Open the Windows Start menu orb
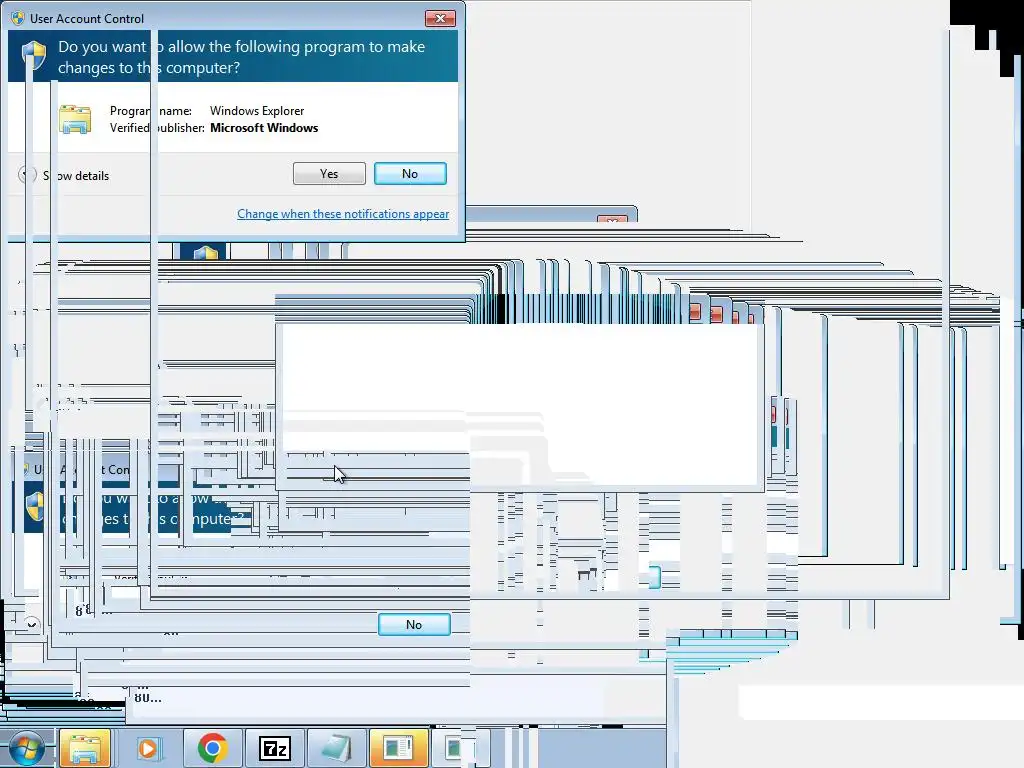Image resolution: width=1024 pixels, height=768 pixels. point(25,749)
